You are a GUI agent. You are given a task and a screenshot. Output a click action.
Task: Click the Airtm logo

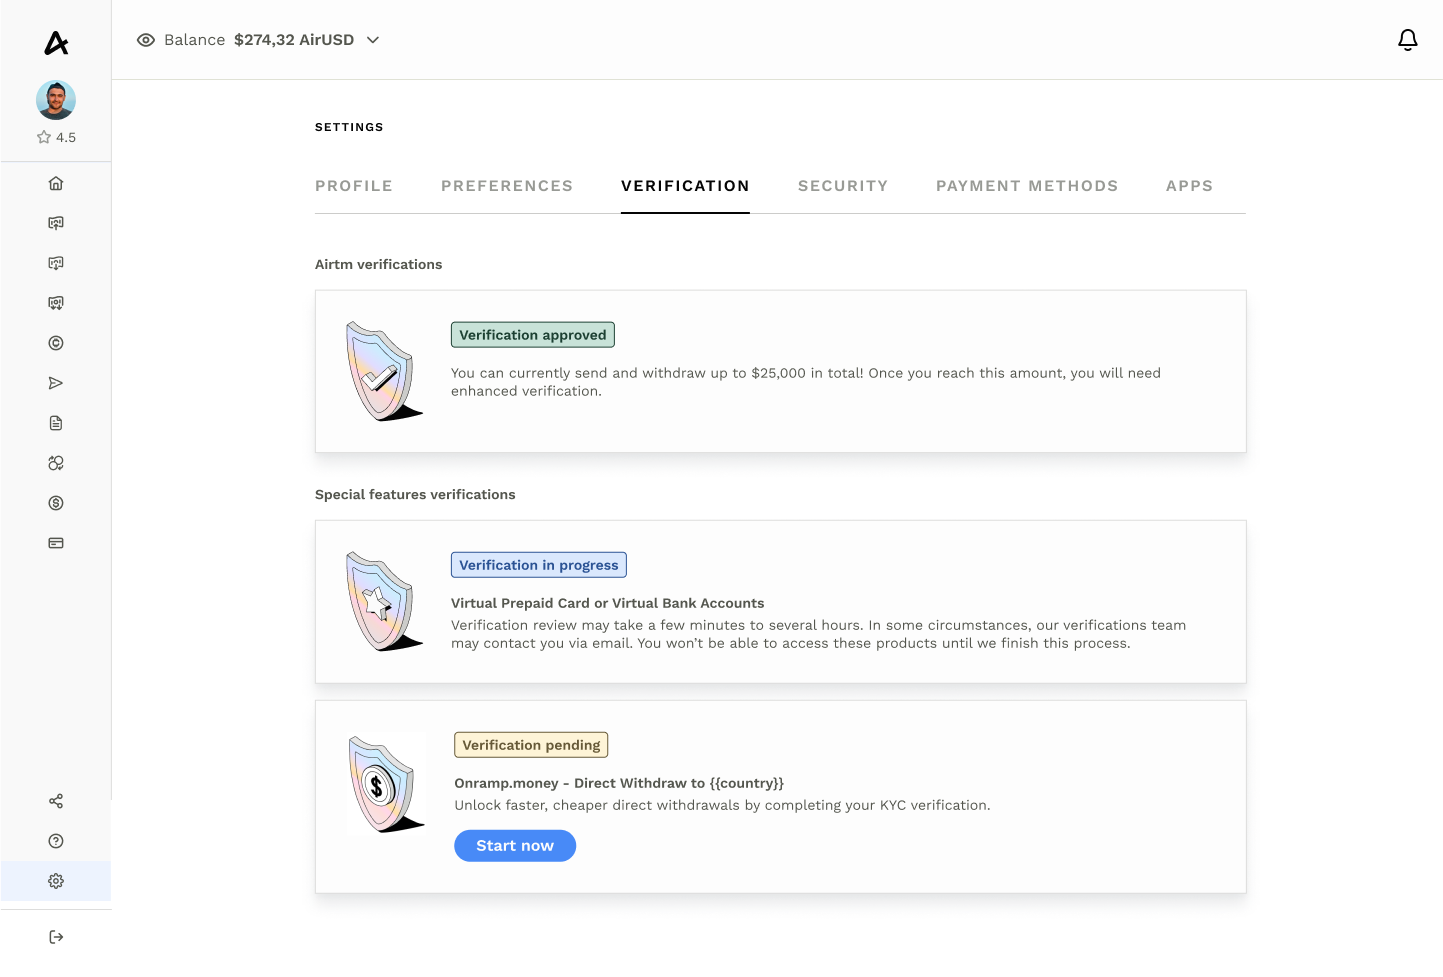point(56,43)
